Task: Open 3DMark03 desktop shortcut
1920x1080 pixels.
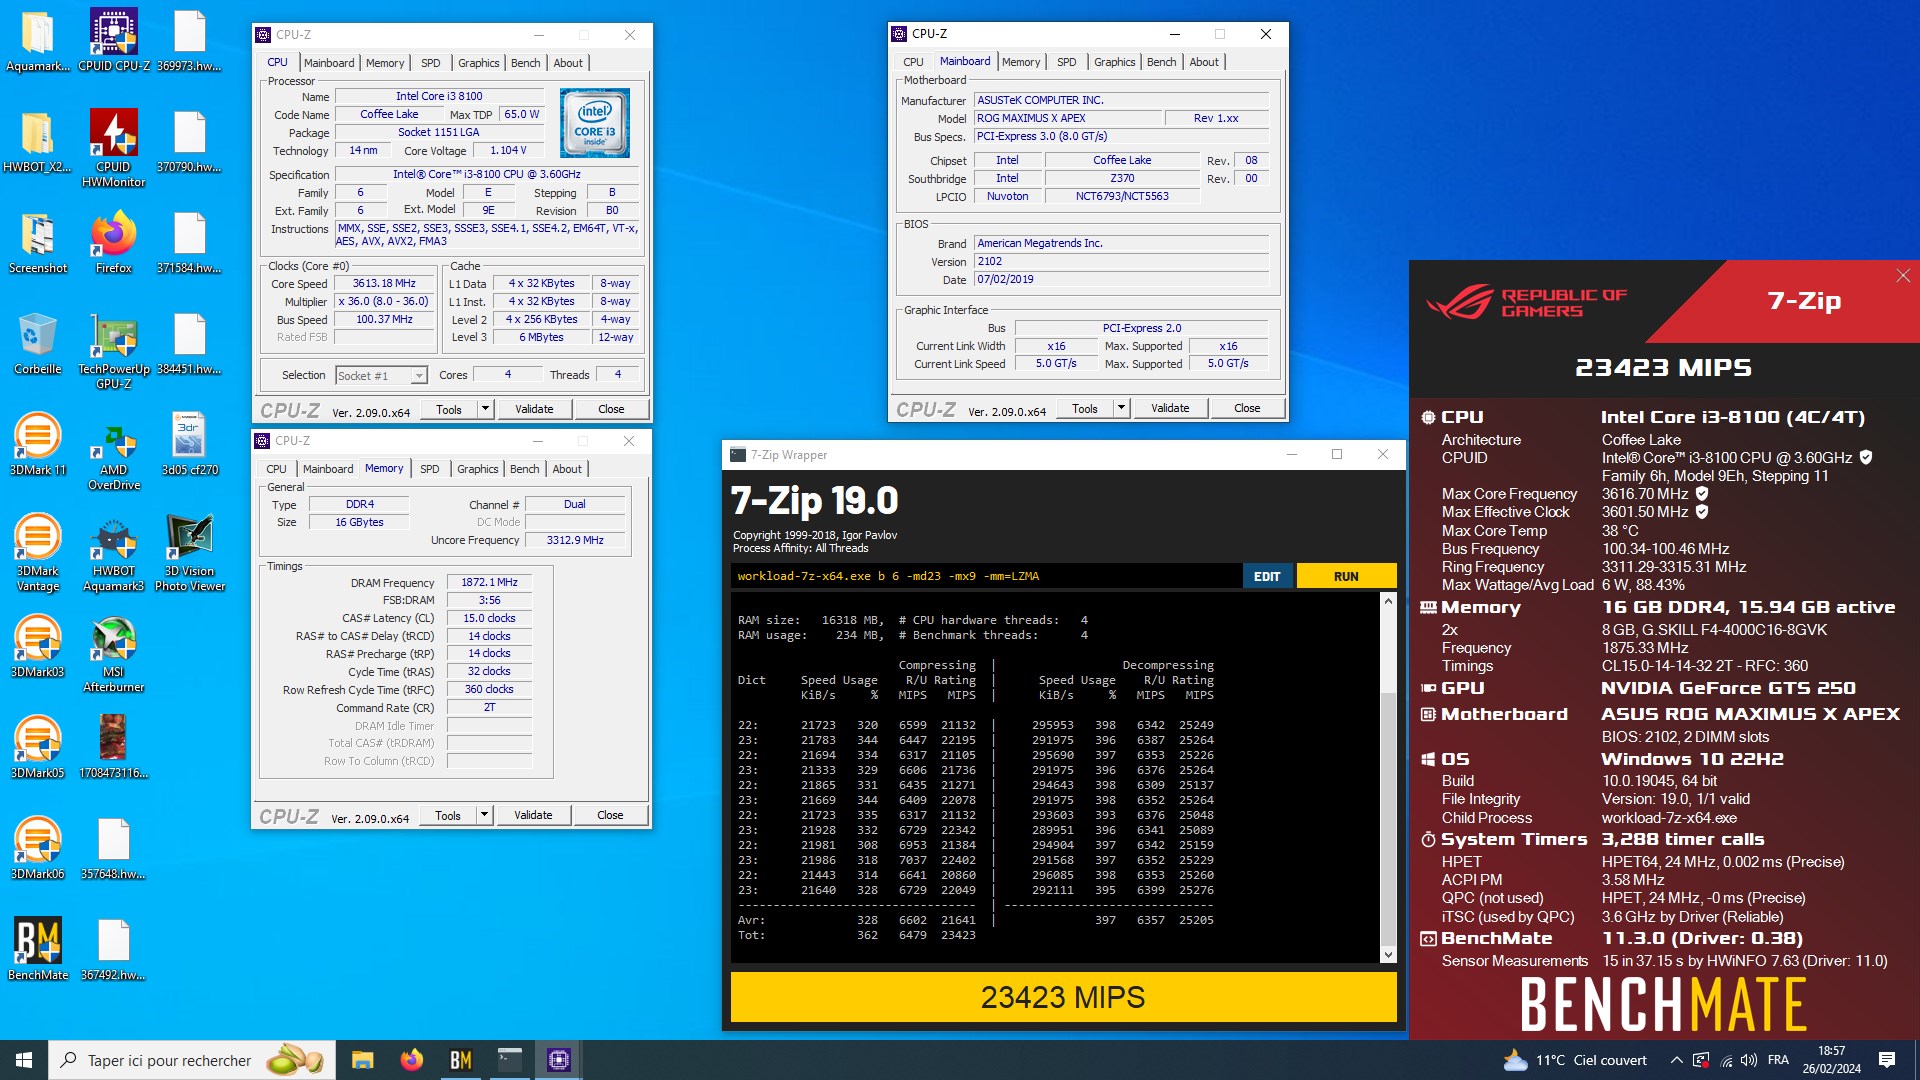Action: 38,647
